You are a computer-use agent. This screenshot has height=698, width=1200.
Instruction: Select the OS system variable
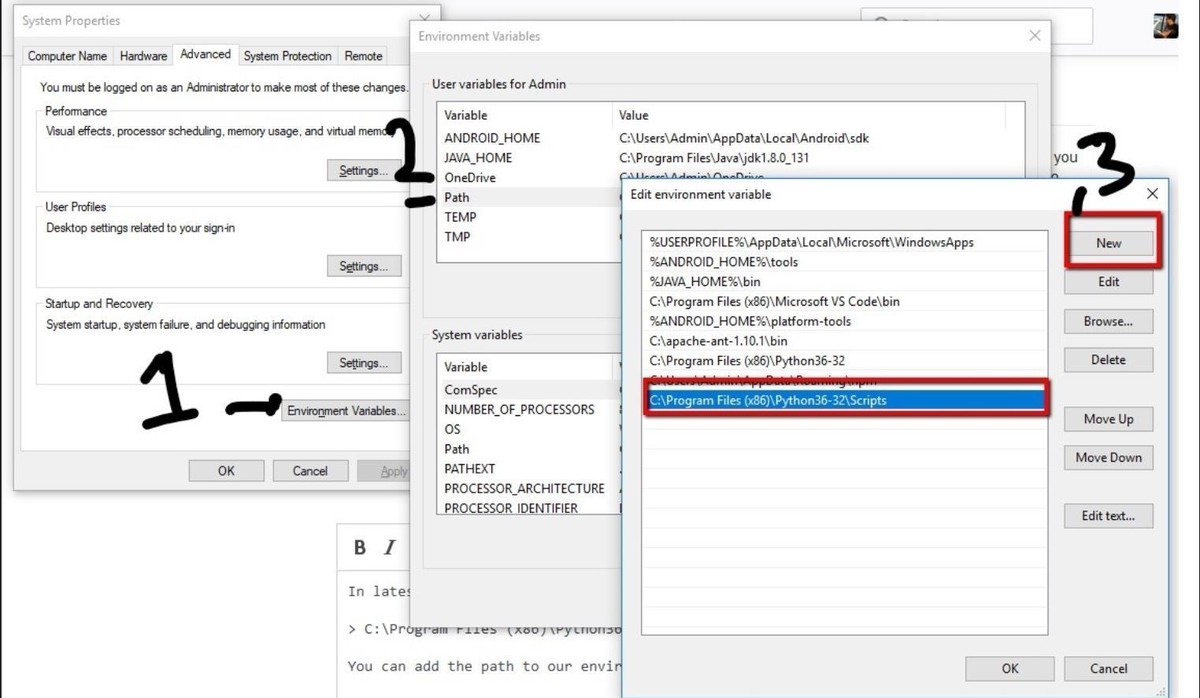[x=452, y=429]
